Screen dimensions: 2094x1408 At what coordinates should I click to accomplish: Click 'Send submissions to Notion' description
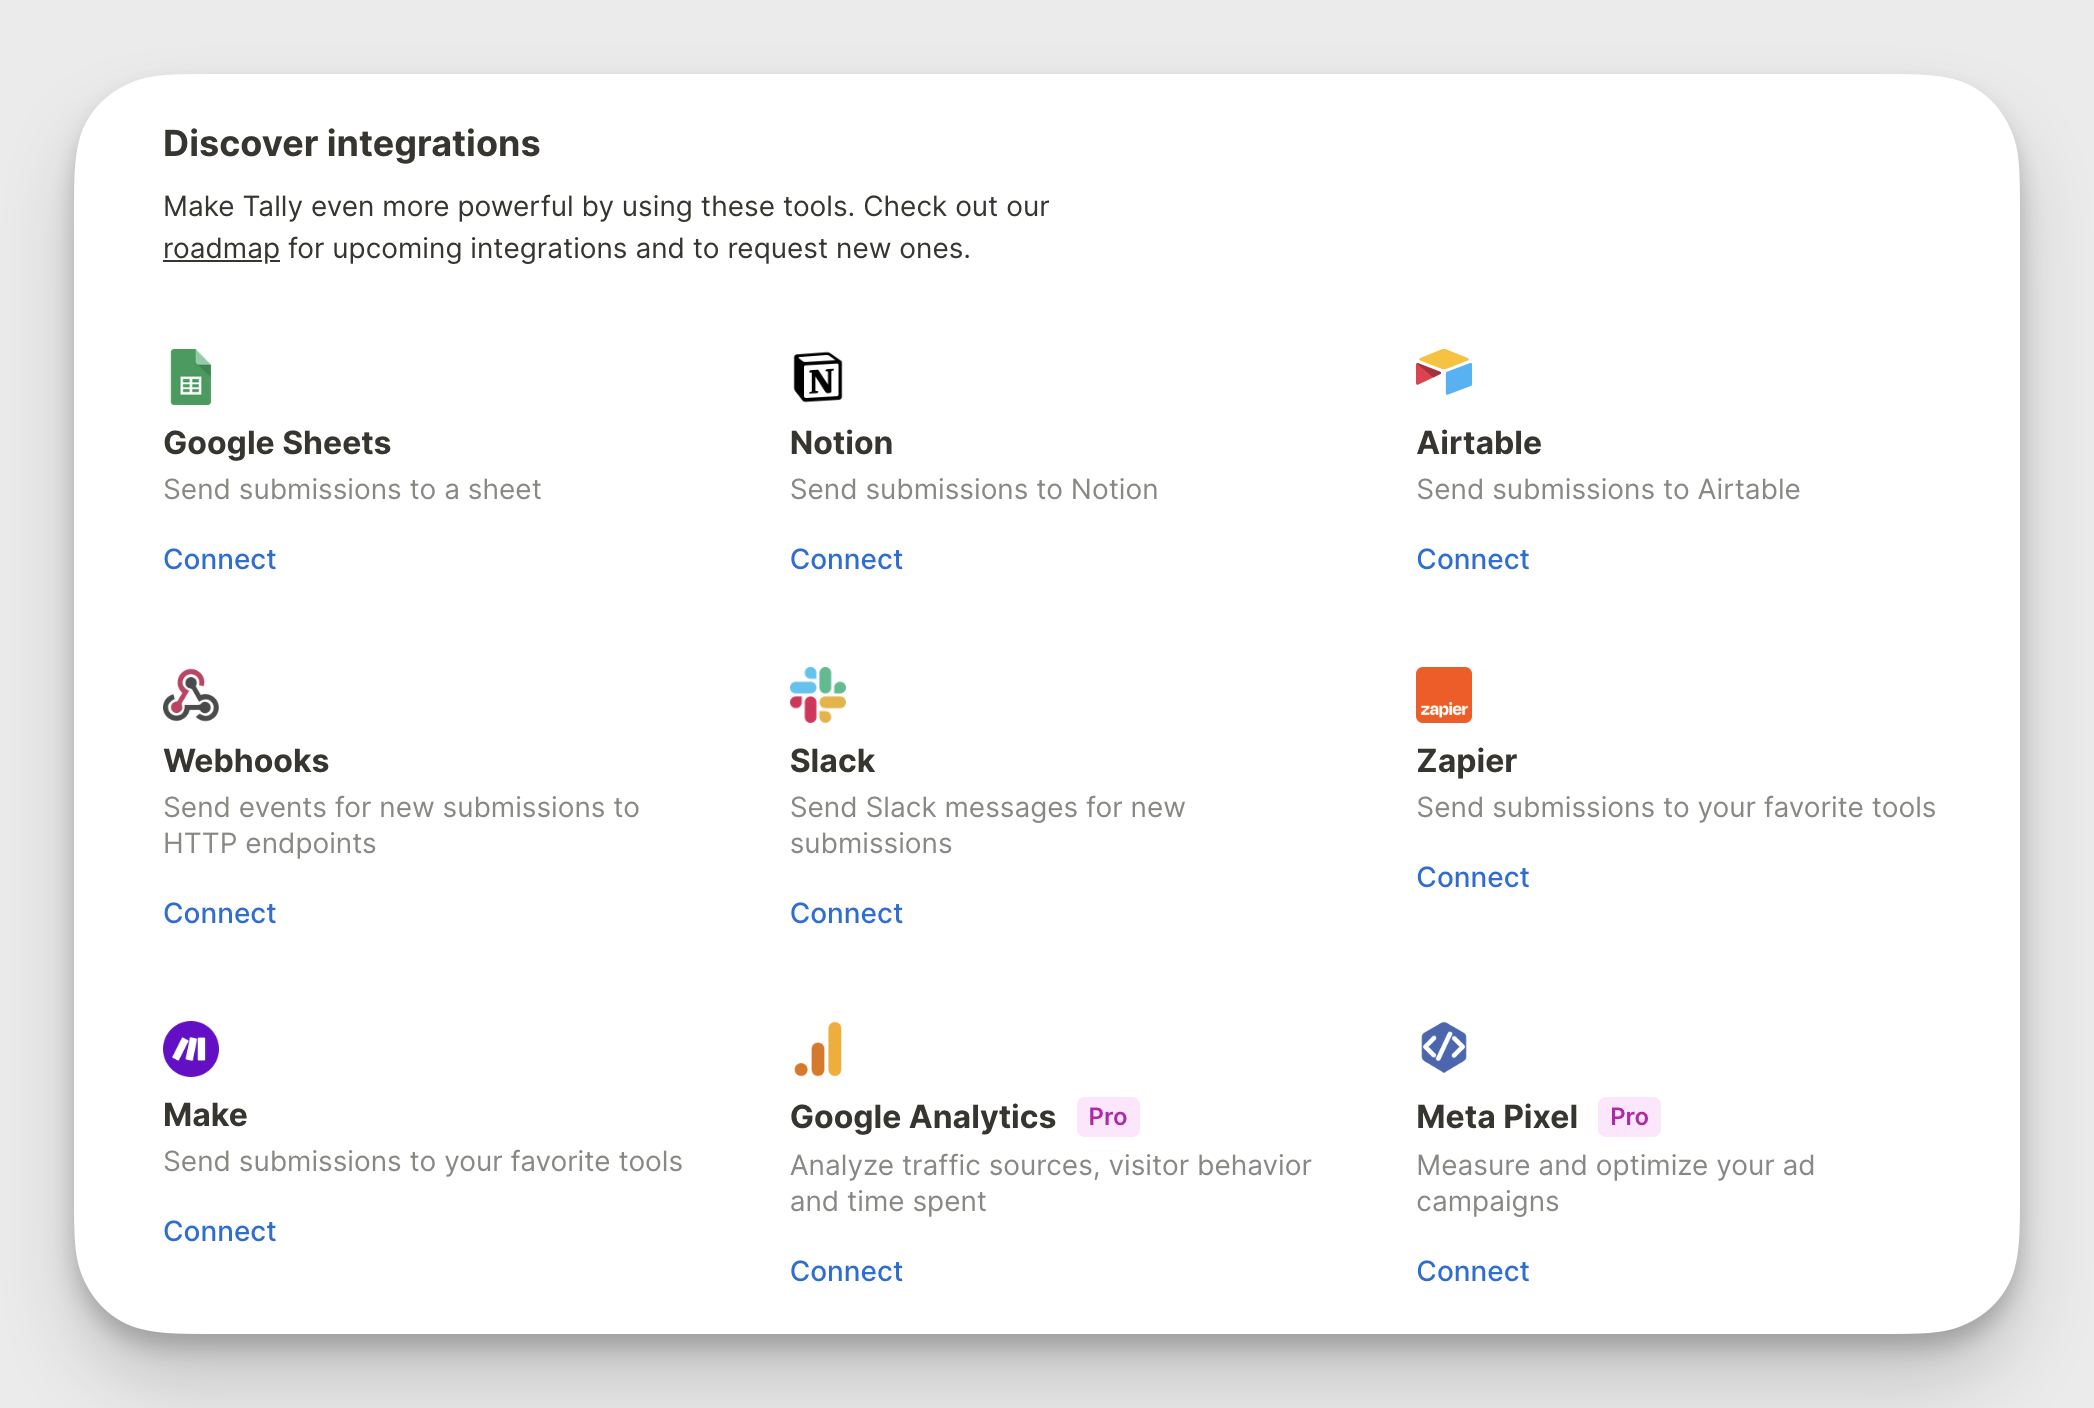point(974,489)
